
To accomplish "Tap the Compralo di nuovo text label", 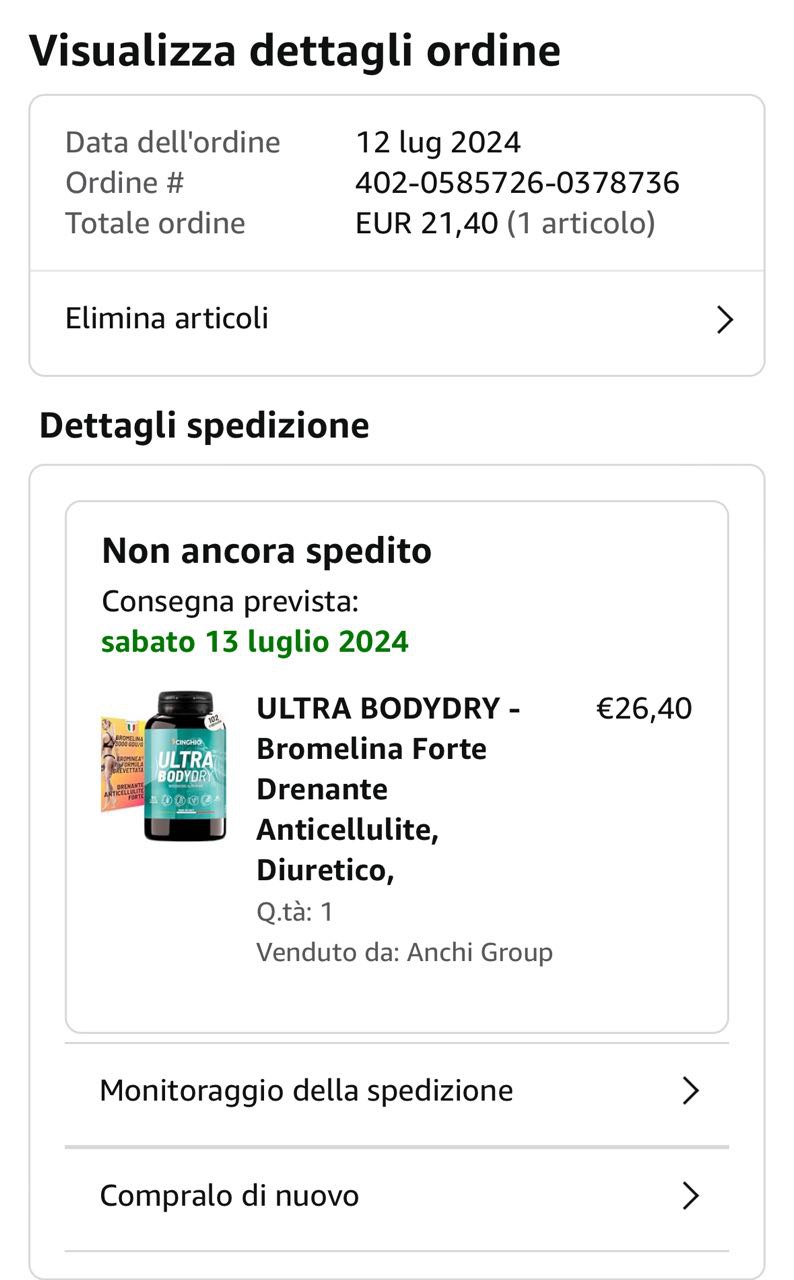I will 229,1196.
